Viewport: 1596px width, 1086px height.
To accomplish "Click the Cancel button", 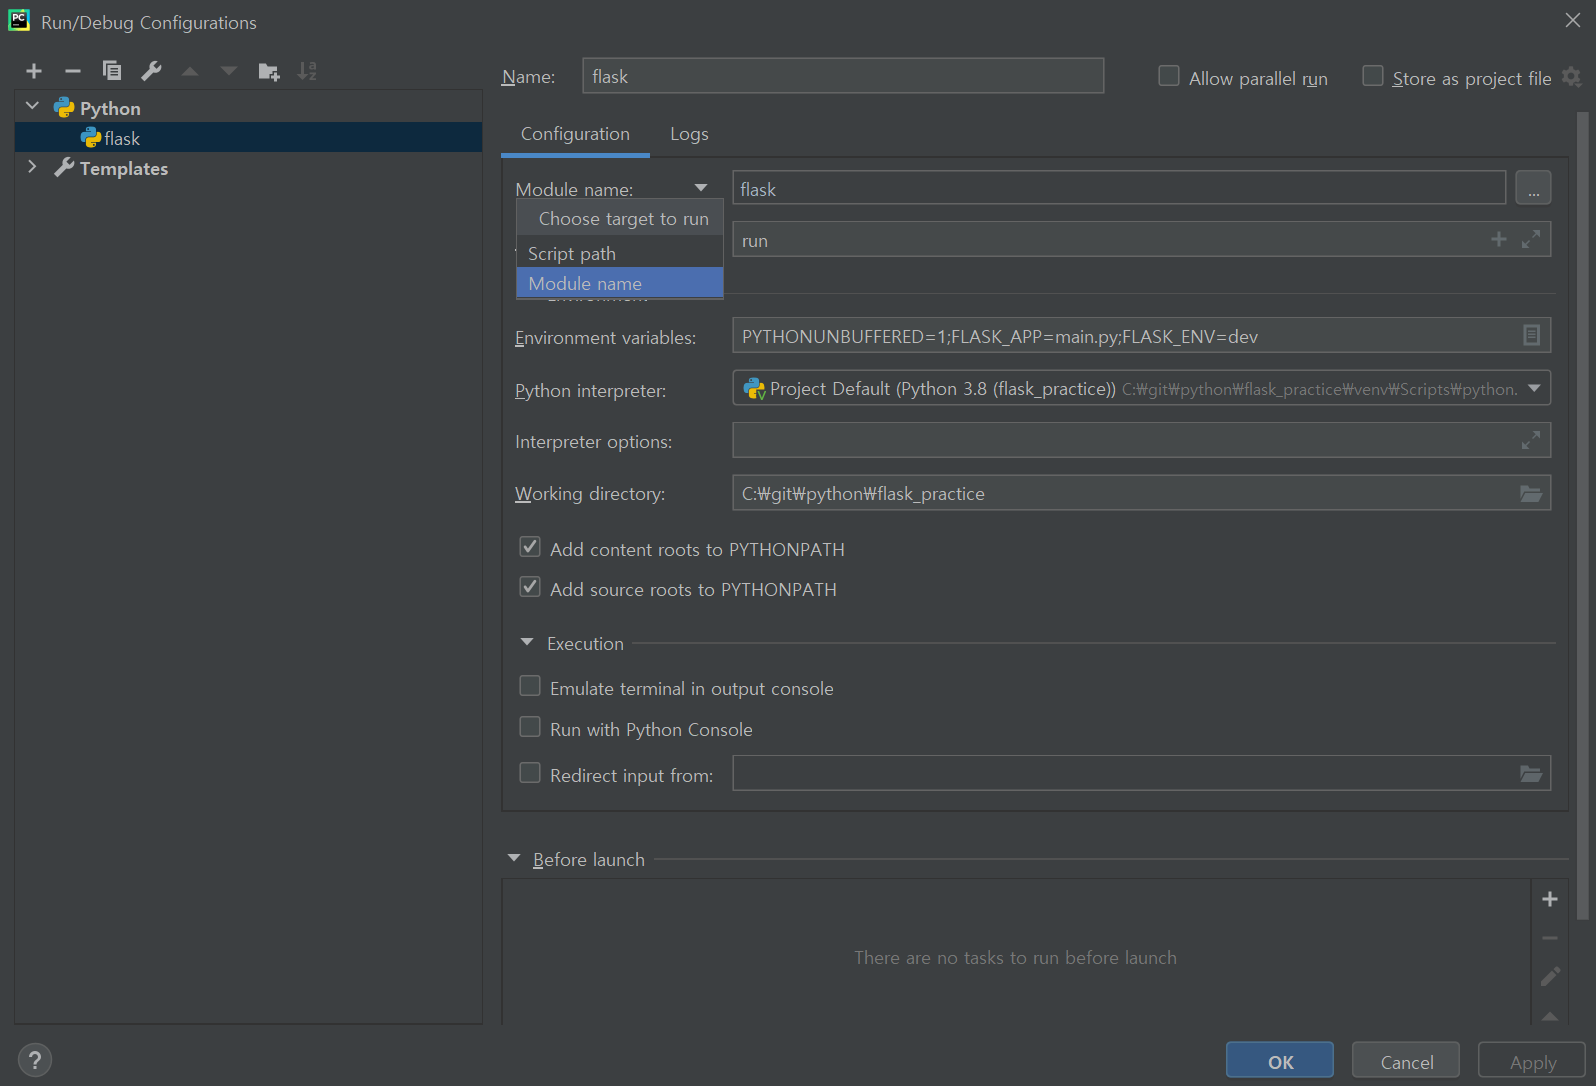I will (x=1406, y=1061).
